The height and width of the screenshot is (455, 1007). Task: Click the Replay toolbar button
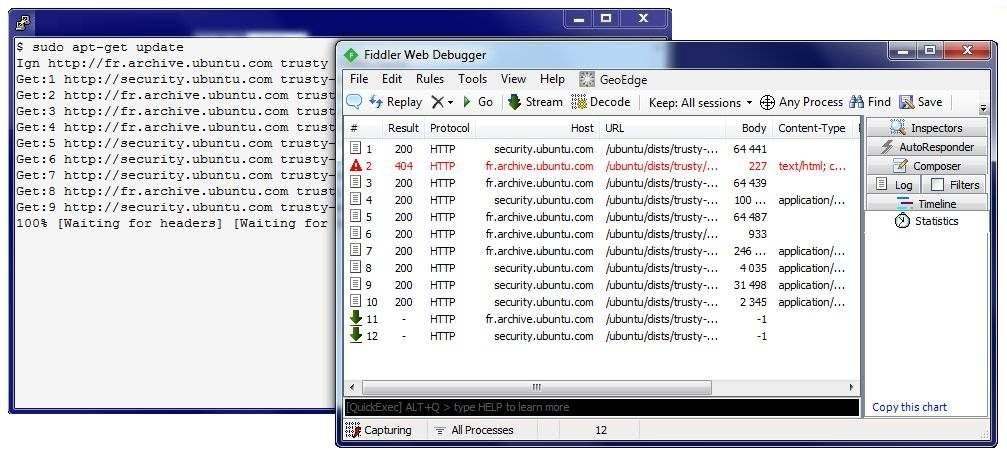[x=395, y=102]
